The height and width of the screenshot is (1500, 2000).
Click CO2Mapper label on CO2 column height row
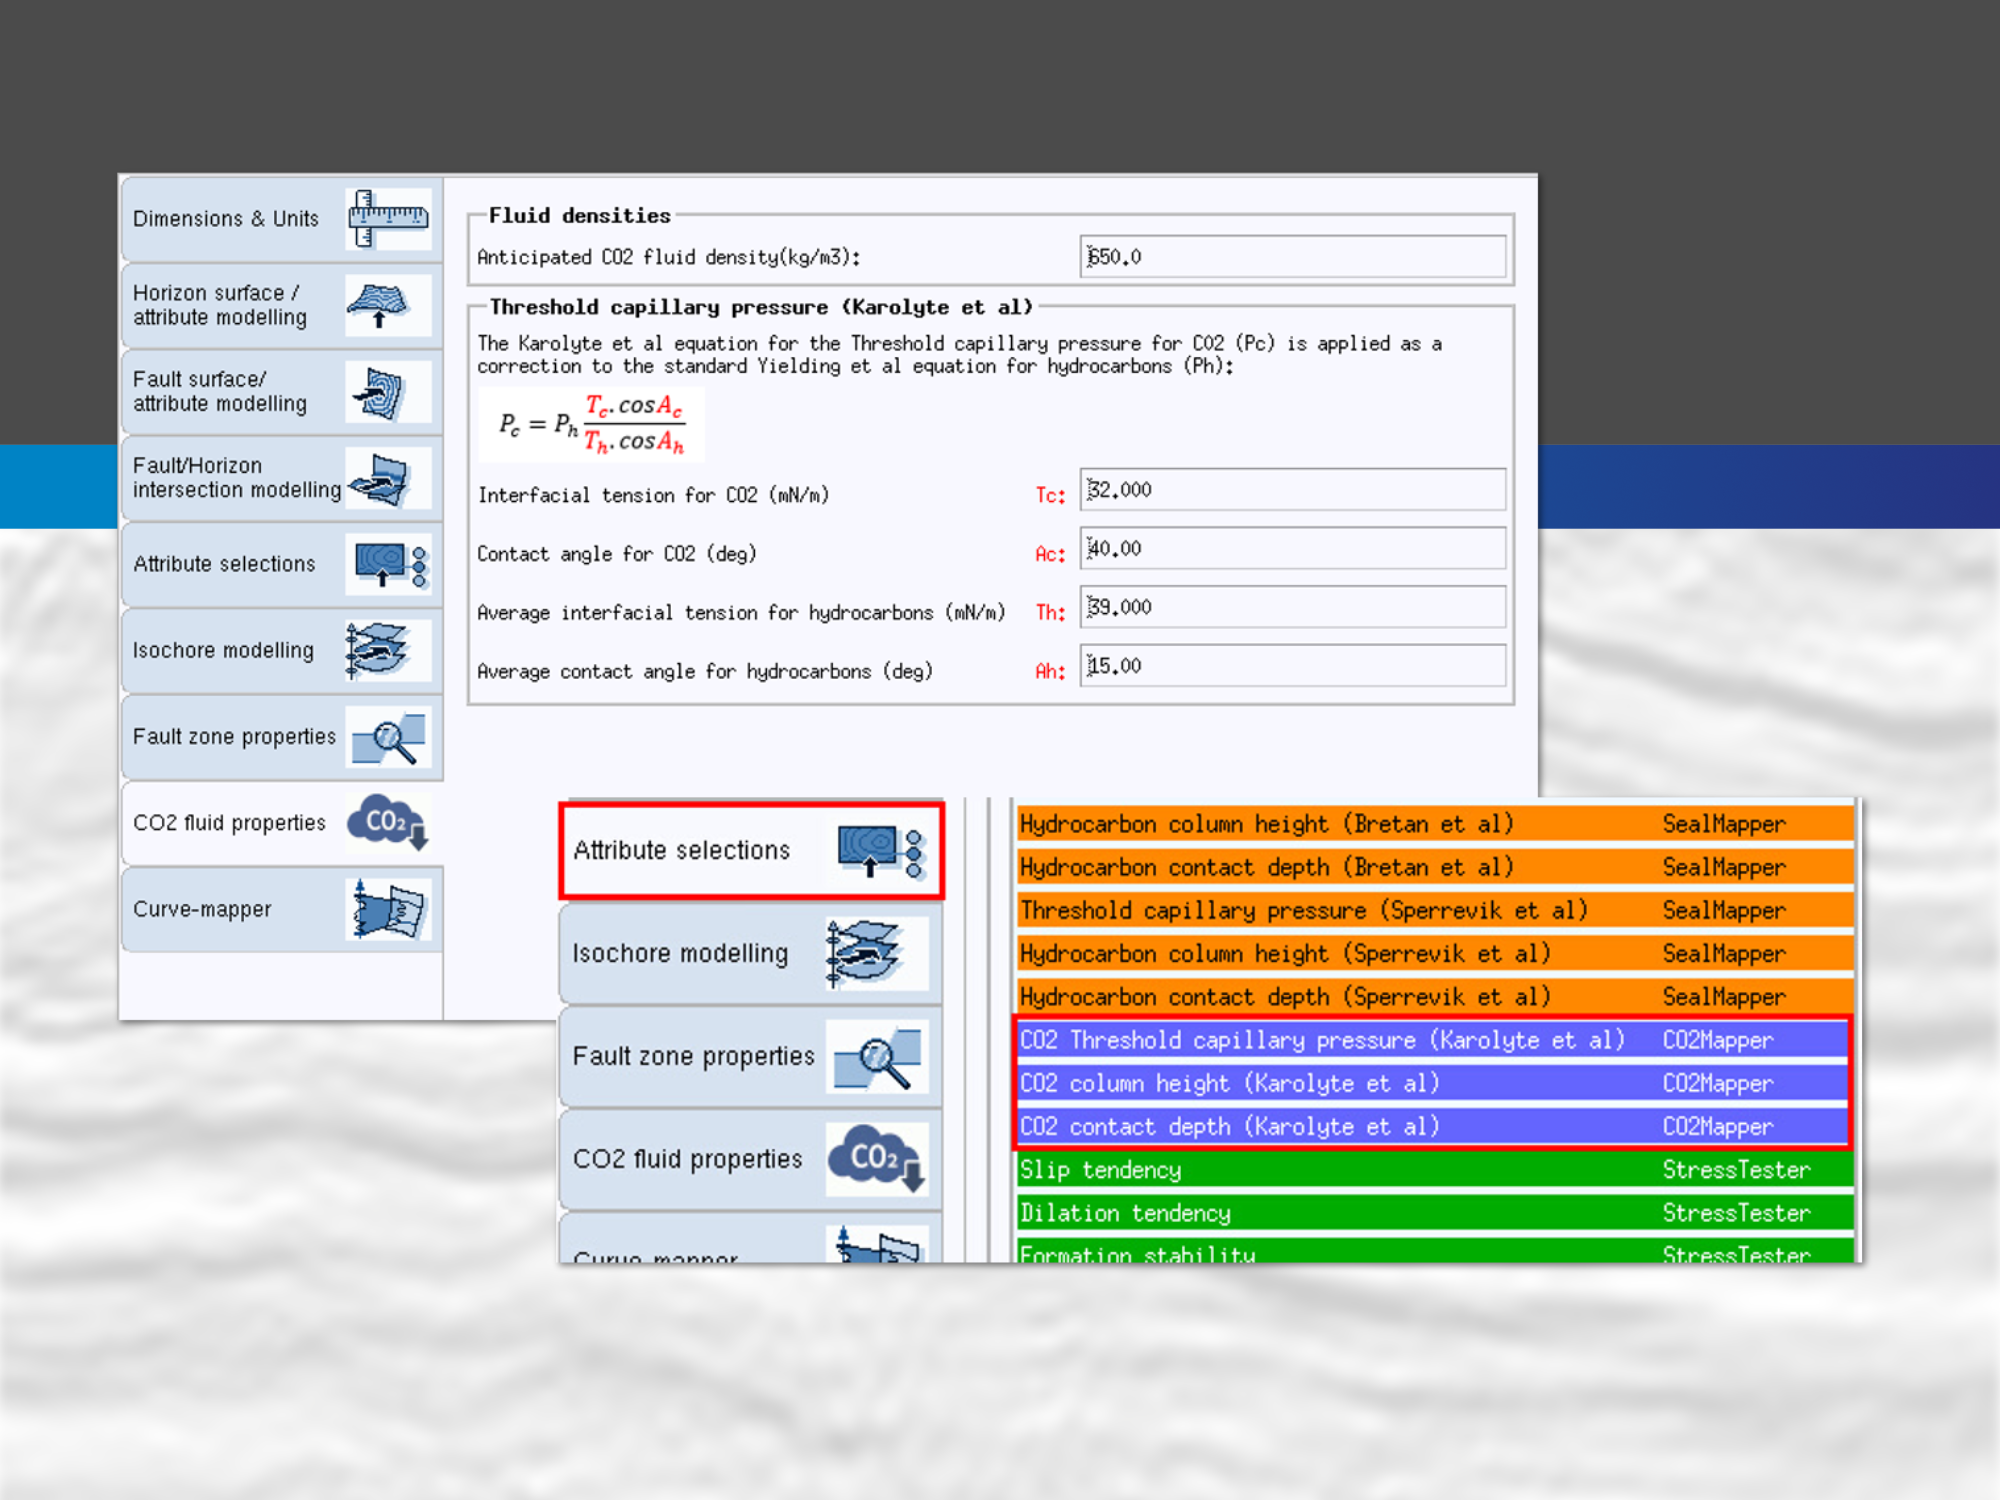(1717, 1084)
